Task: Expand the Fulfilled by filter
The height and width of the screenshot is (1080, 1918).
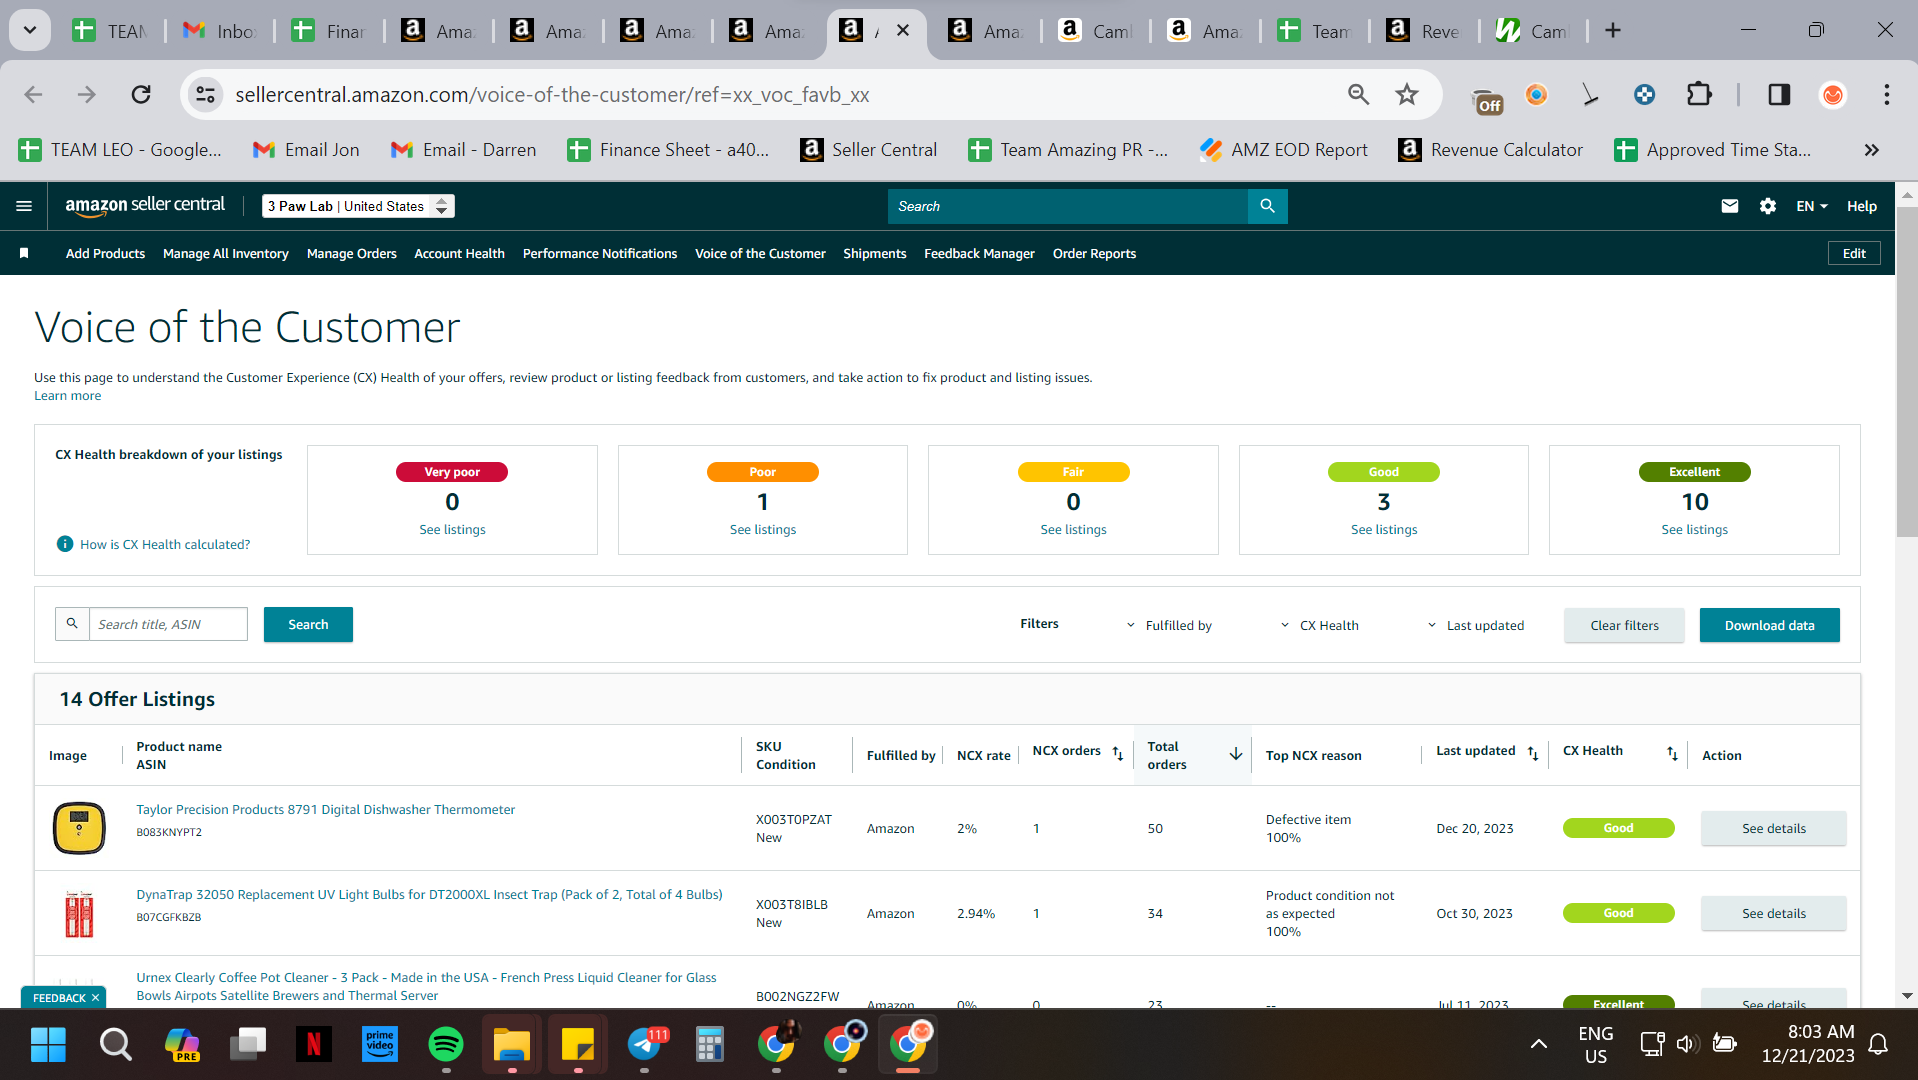Action: pyautogui.click(x=1169, y=625)
